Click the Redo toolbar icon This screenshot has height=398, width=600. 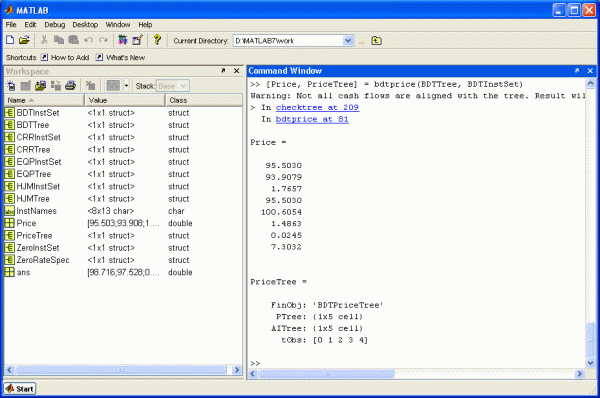click(103, 40)
